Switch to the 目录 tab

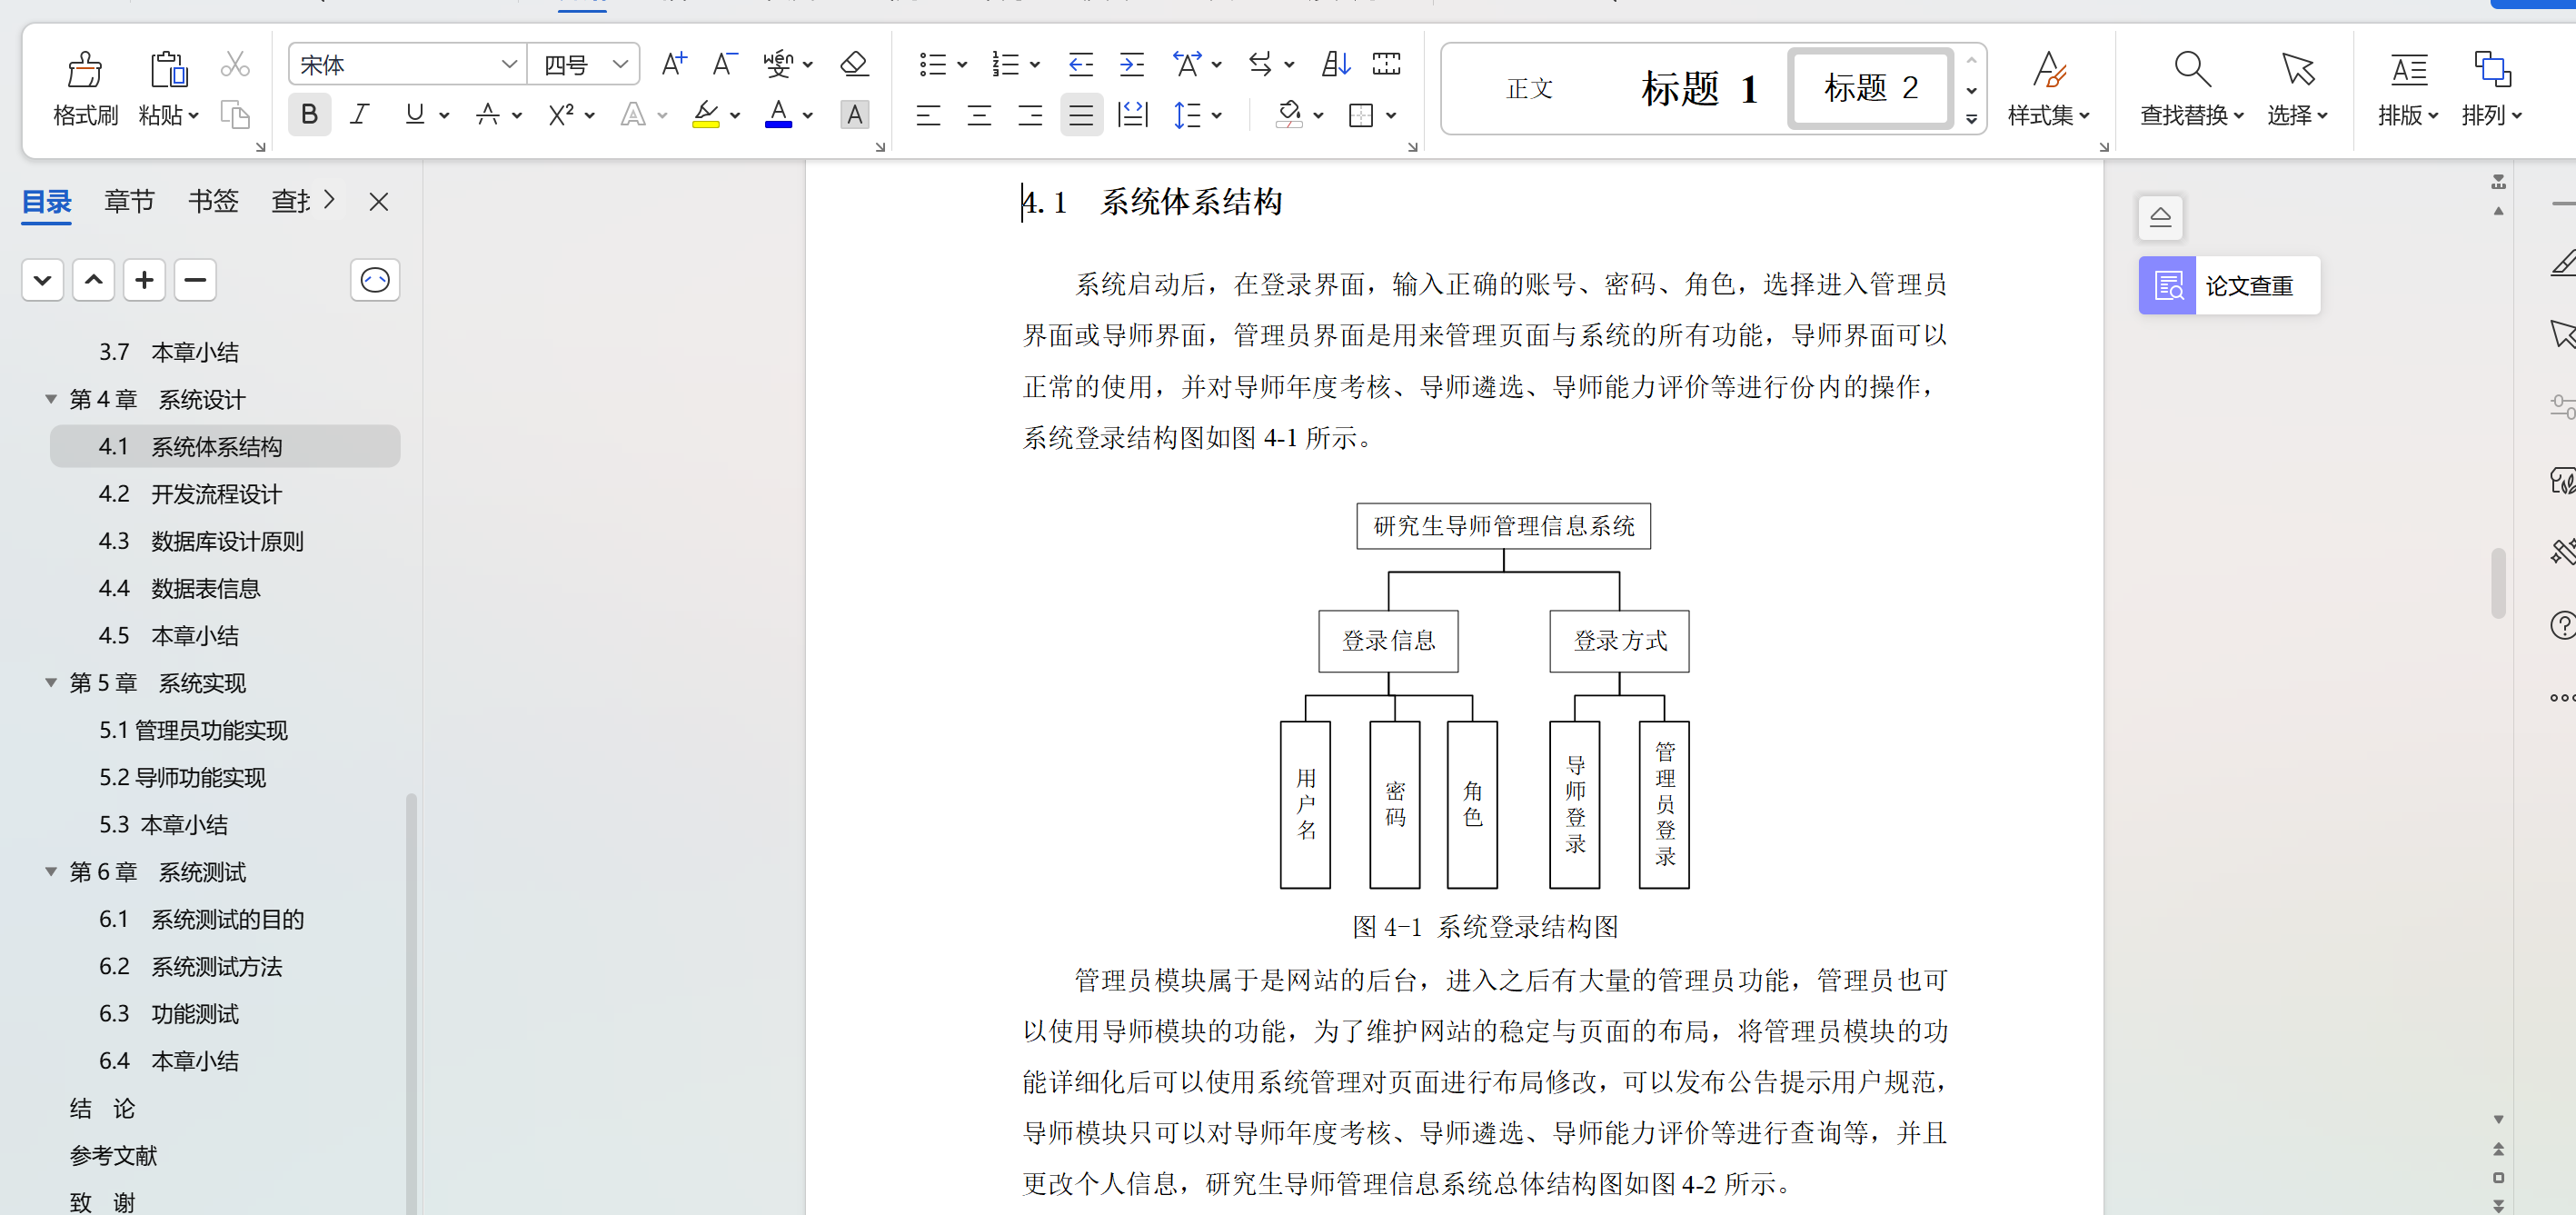coord(47,201)
